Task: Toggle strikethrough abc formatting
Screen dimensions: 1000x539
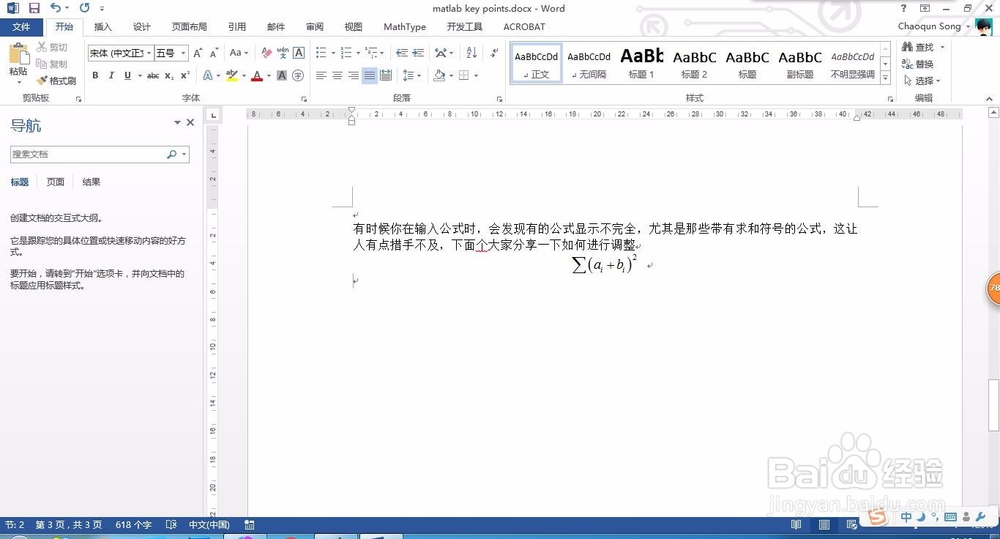Action: tap(153, 75)
